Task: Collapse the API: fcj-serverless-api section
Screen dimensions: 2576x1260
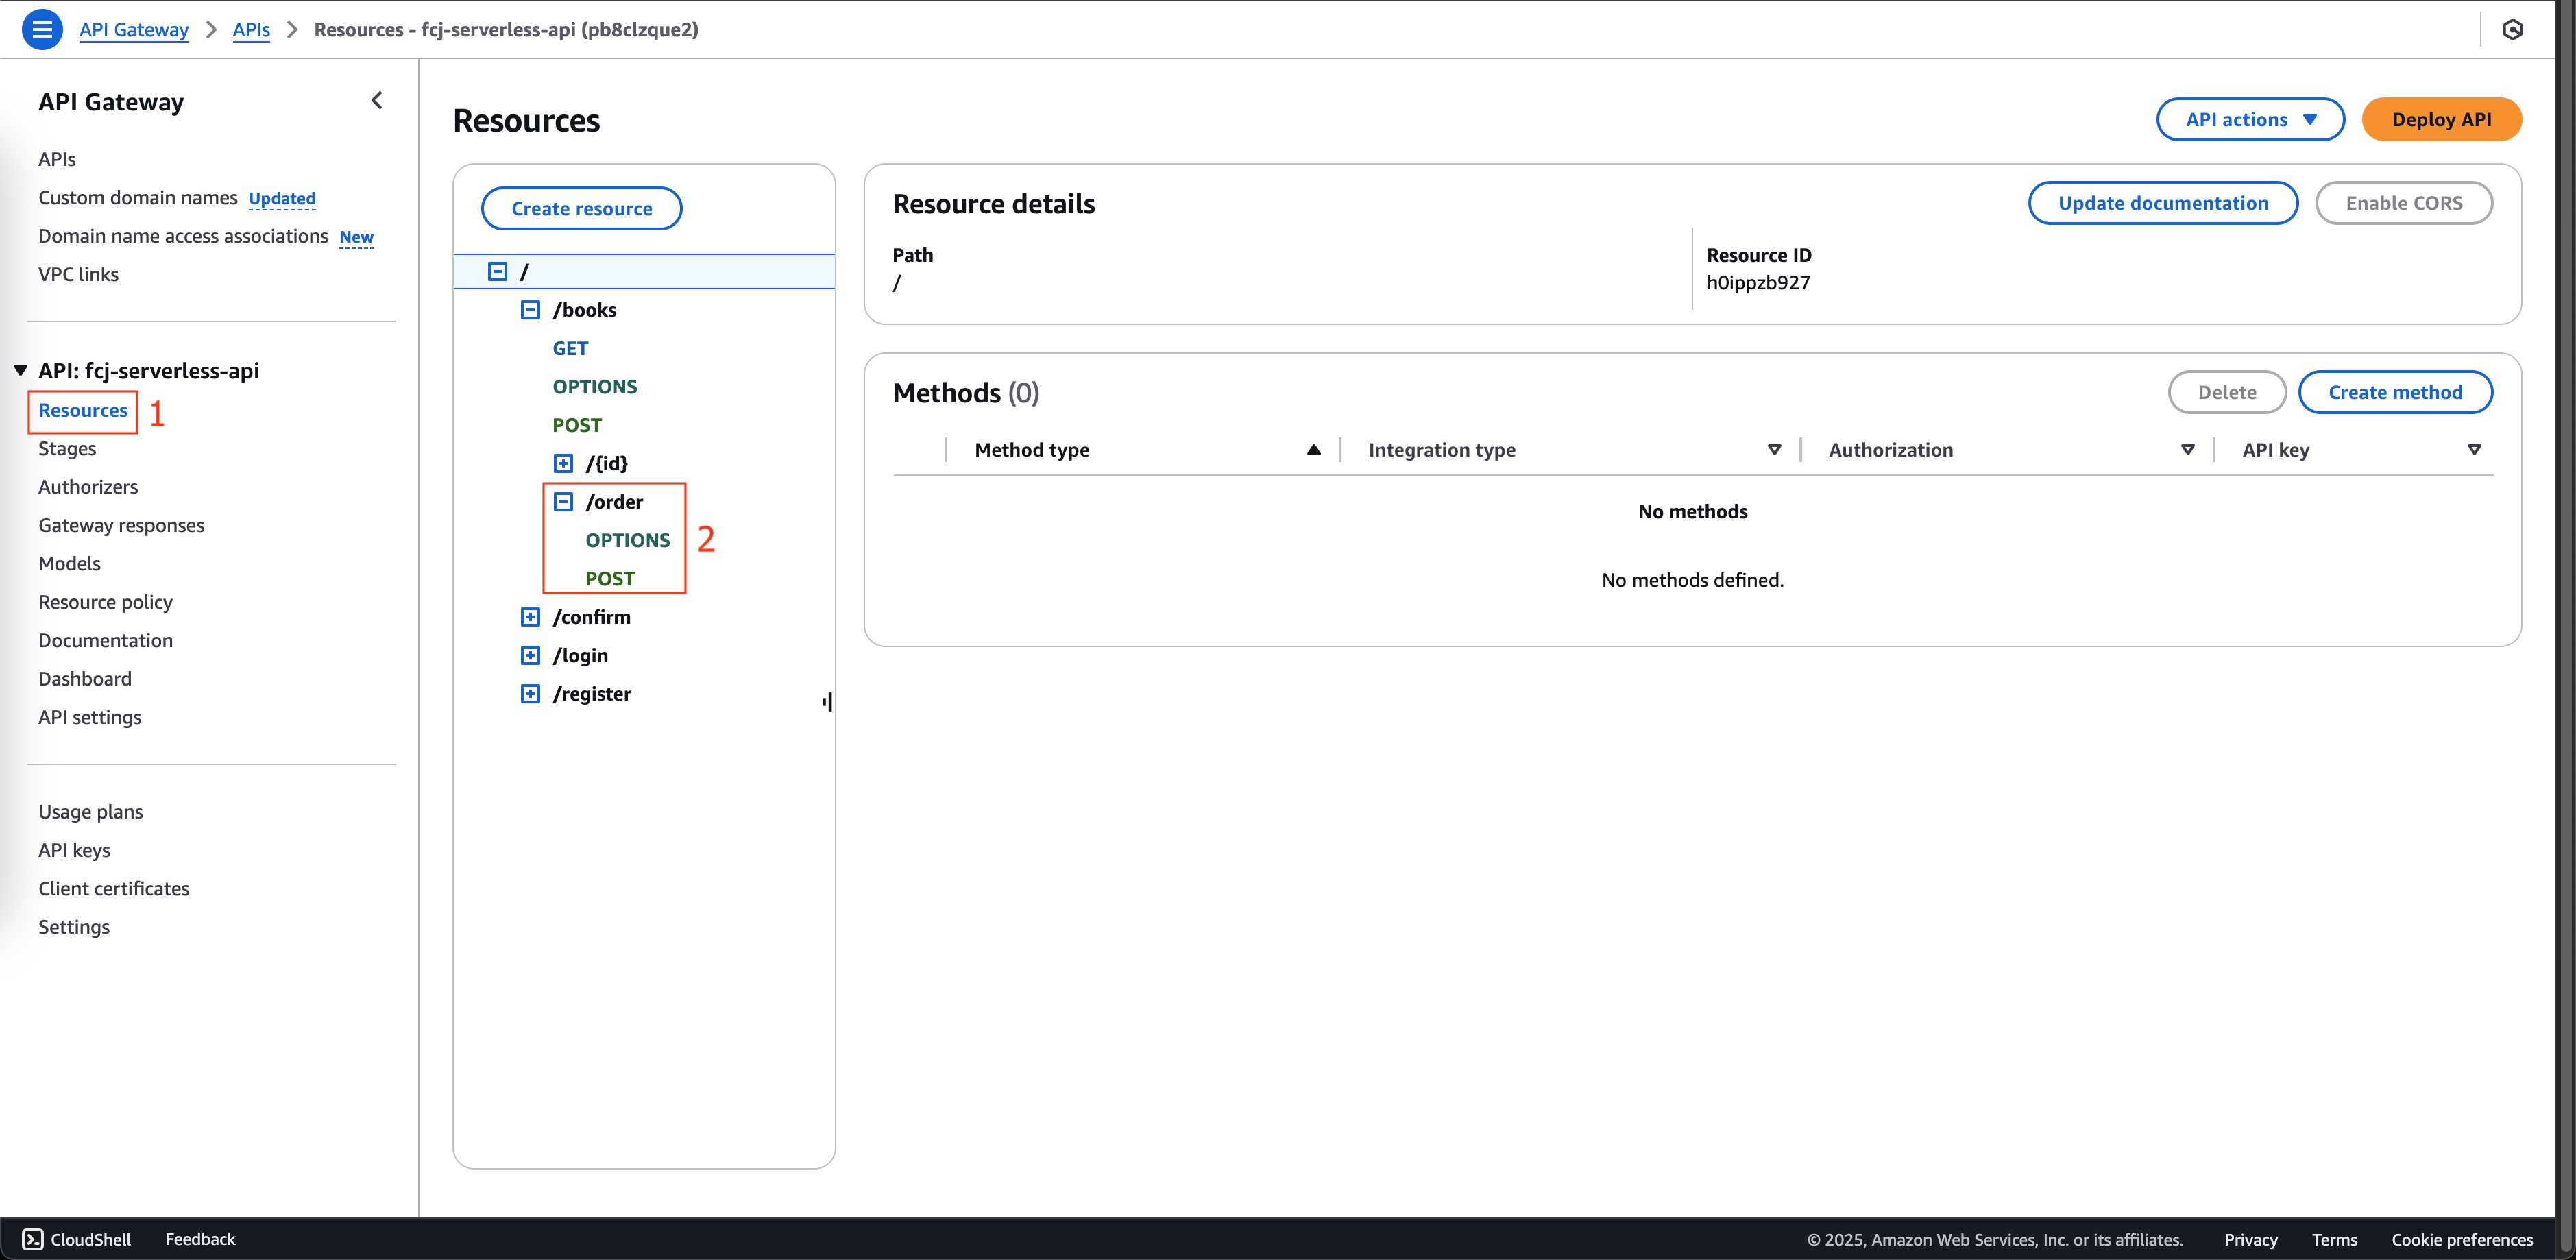Action: point(20,370)
